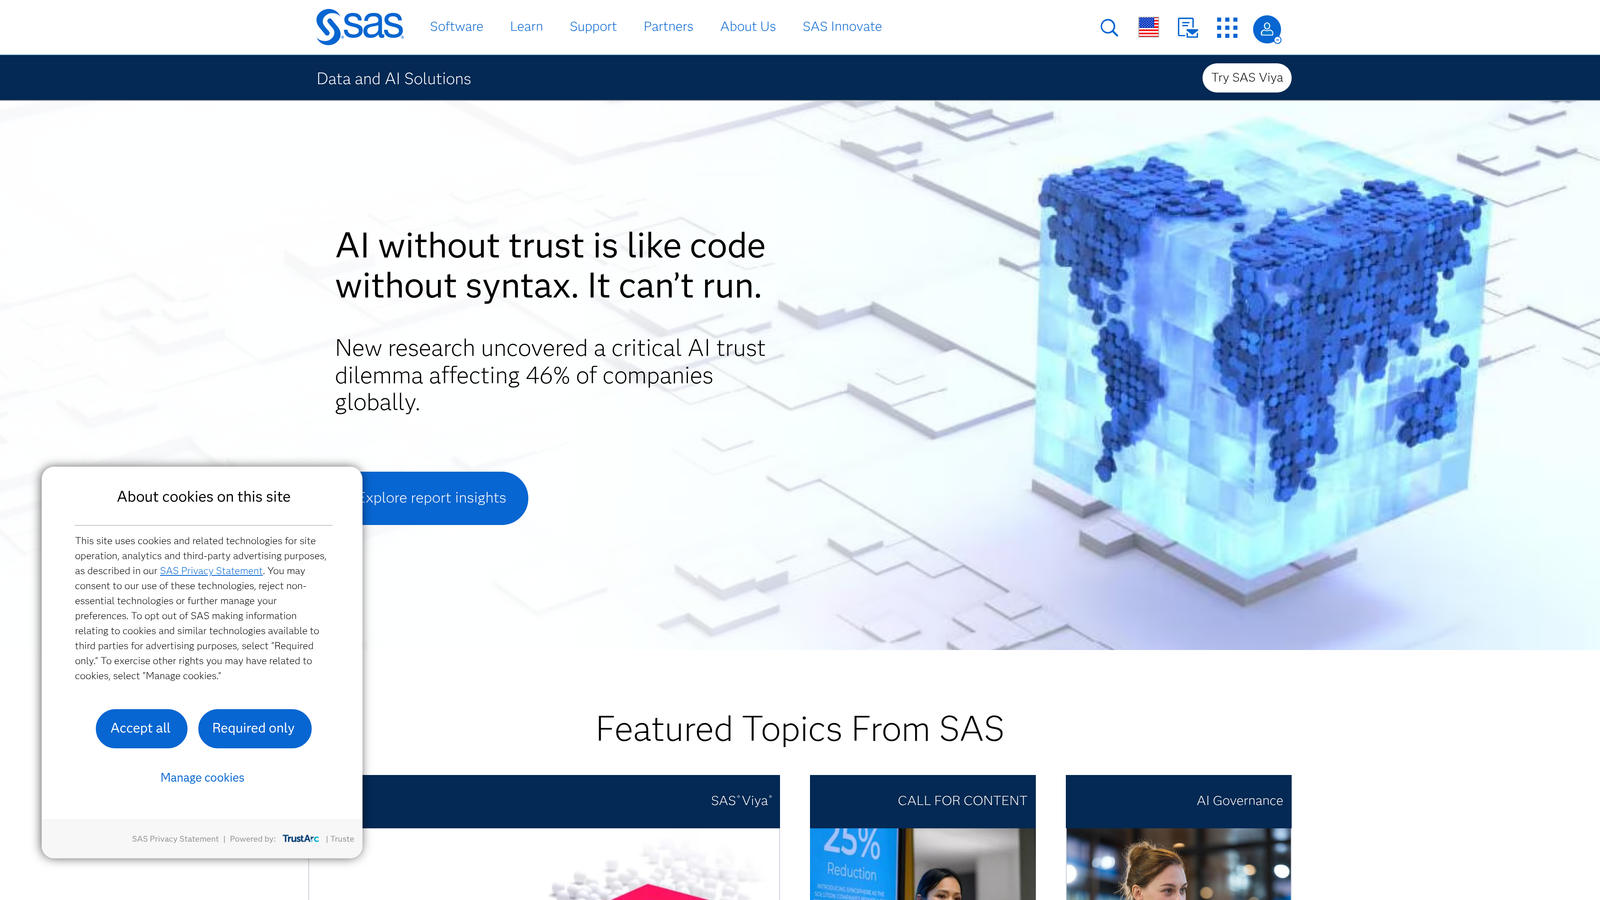Screen dimensions: 1600x900
Task: Click the SAS logo
Action: click(360, 27)
